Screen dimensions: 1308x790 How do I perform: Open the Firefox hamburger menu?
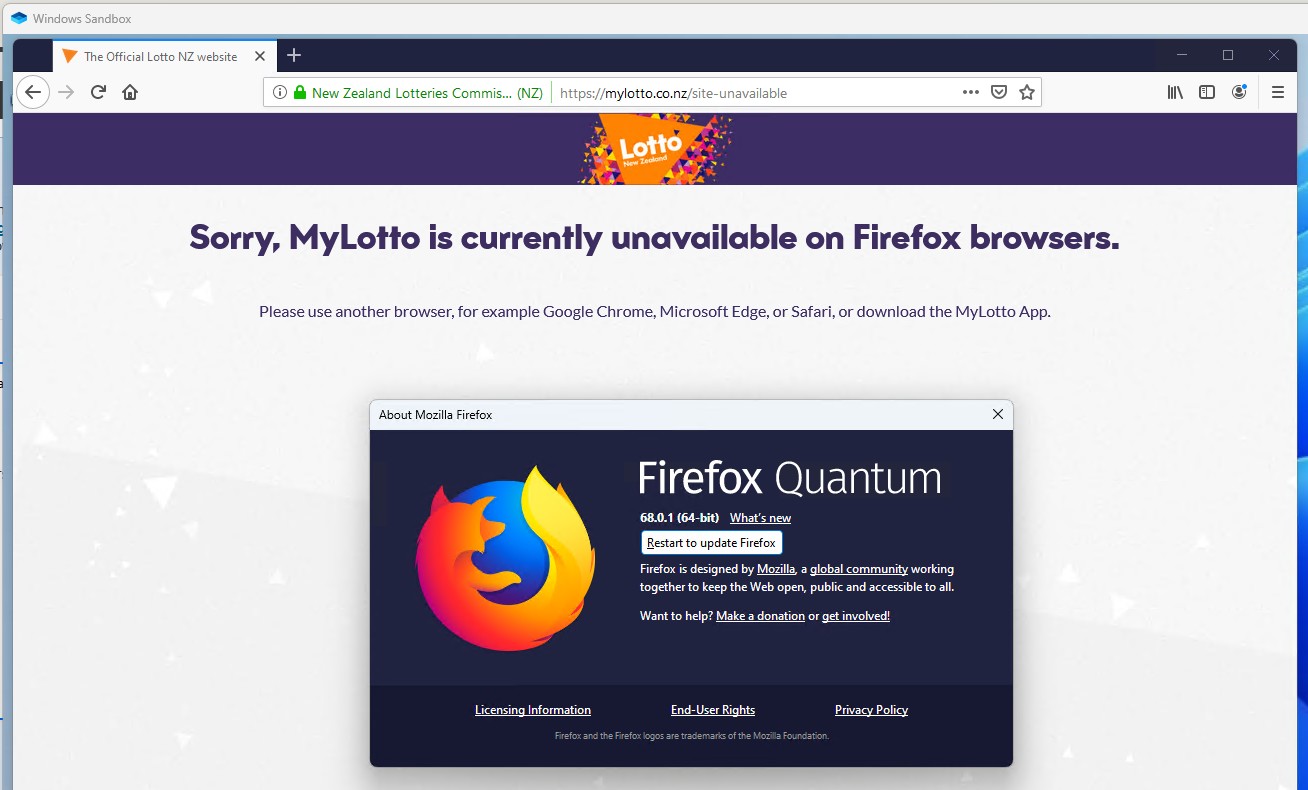click(x=1278, y=92)
